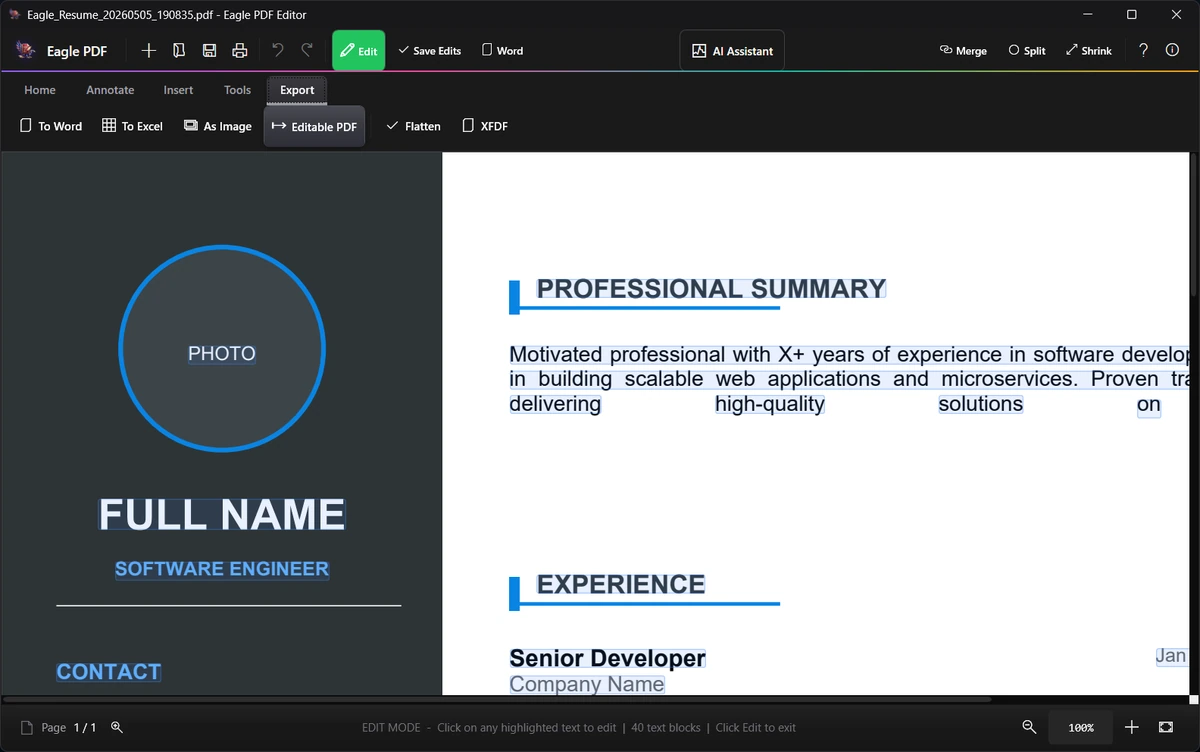The image size is (1200, 752).
Task: Open the AI Assistant panel
Action: click(x=732, y=50)
